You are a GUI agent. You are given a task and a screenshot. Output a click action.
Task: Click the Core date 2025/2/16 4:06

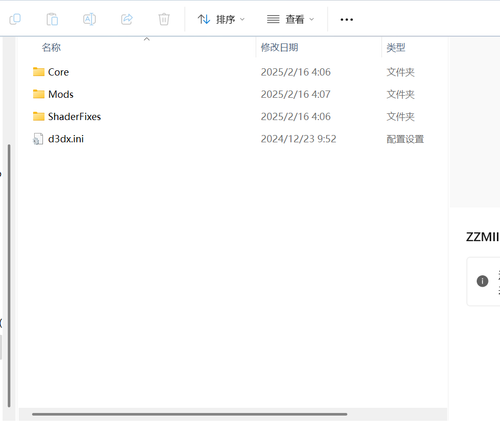296,72
